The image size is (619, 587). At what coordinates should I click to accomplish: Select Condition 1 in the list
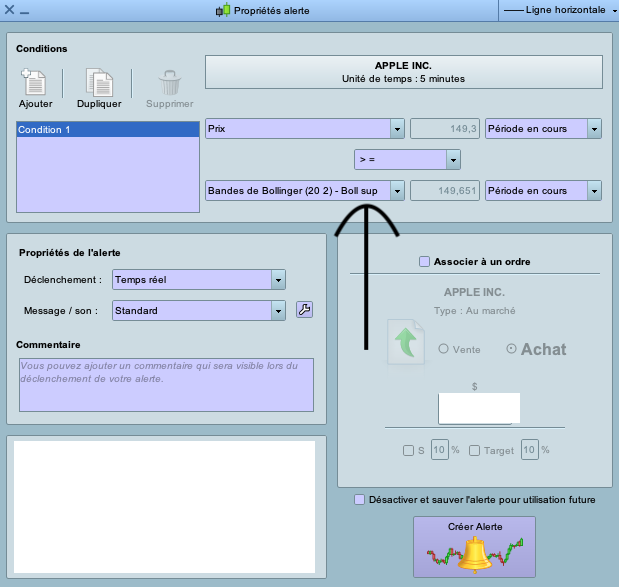tap(108, 129)
